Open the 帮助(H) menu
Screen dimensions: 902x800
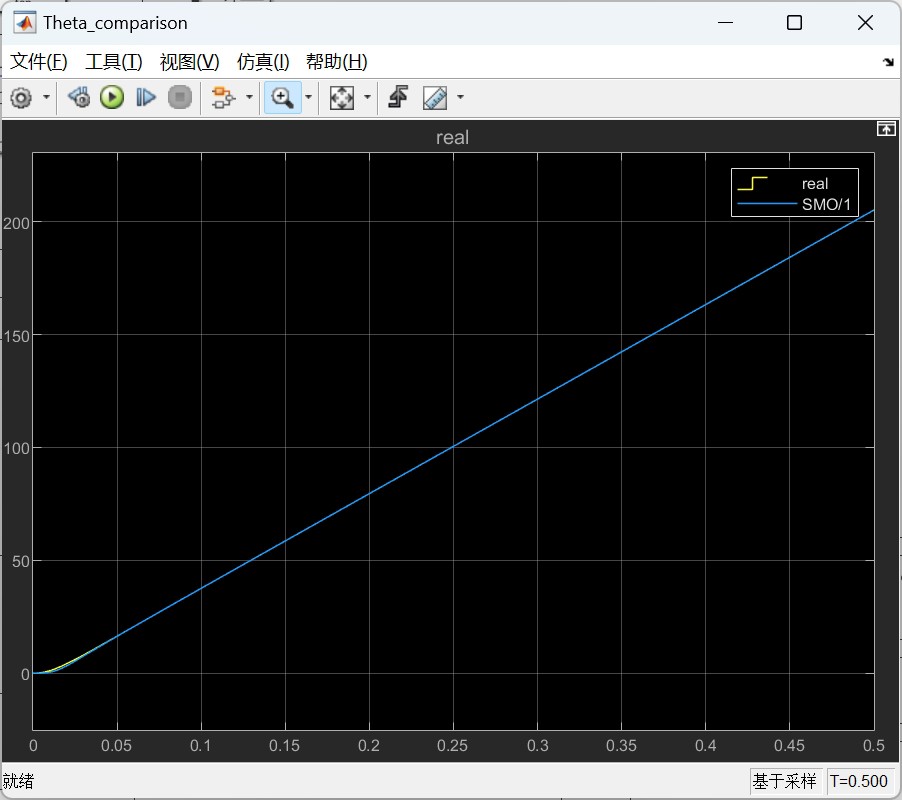pyautogui.click(x=337, y=62)
